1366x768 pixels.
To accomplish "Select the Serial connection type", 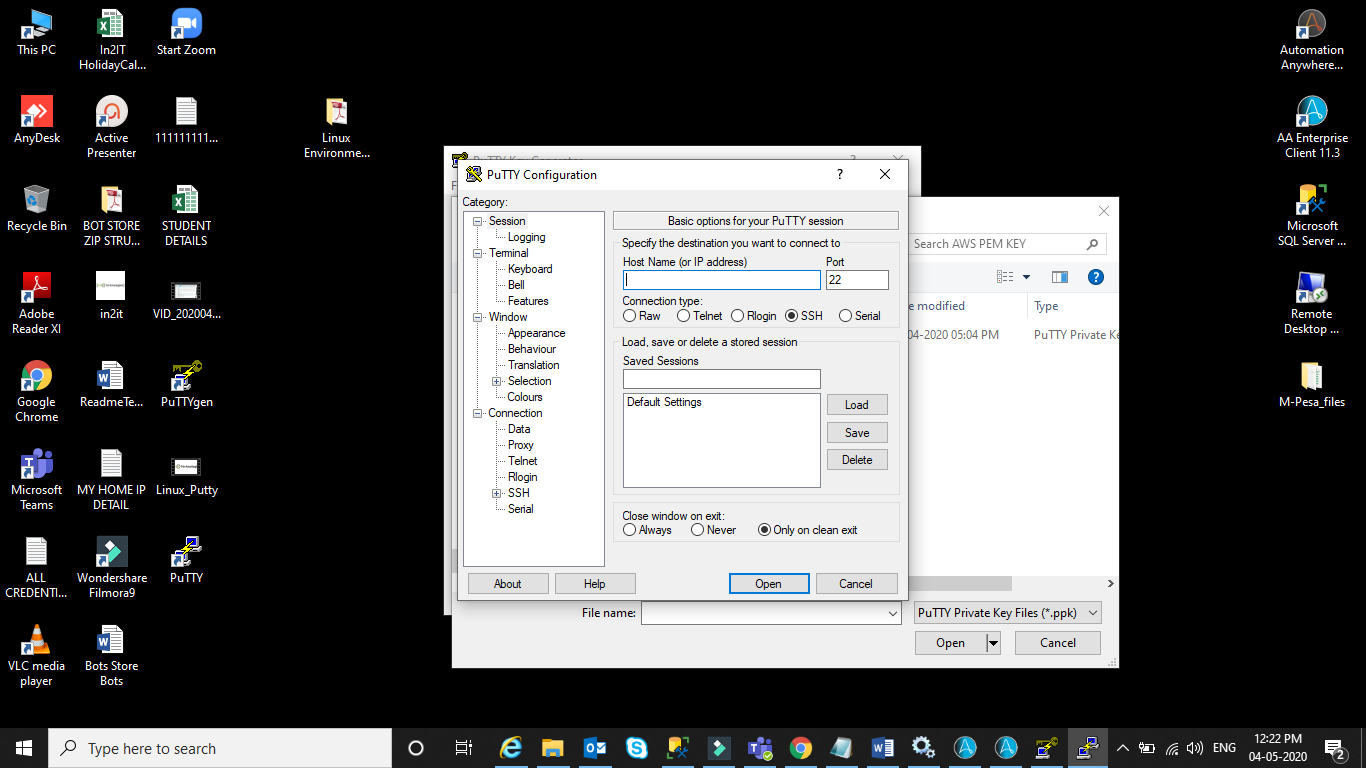I will click(846, 316).
